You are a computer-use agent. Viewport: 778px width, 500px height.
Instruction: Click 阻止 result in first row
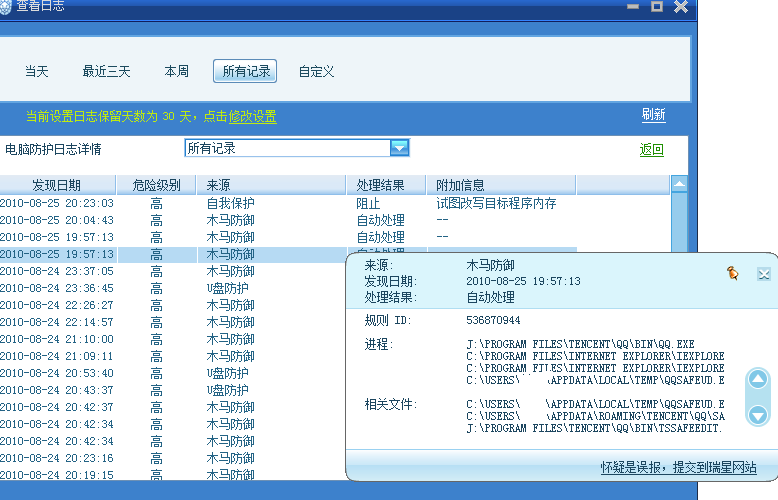pyautogui.click(x=368, y=203)
